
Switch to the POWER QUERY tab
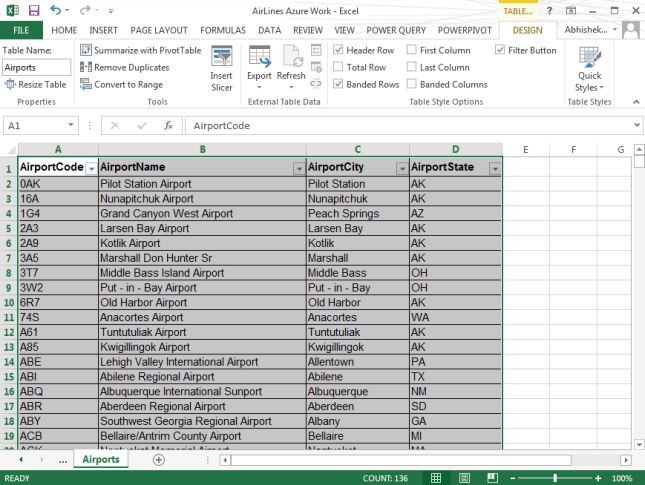click(x=396, y=30)
